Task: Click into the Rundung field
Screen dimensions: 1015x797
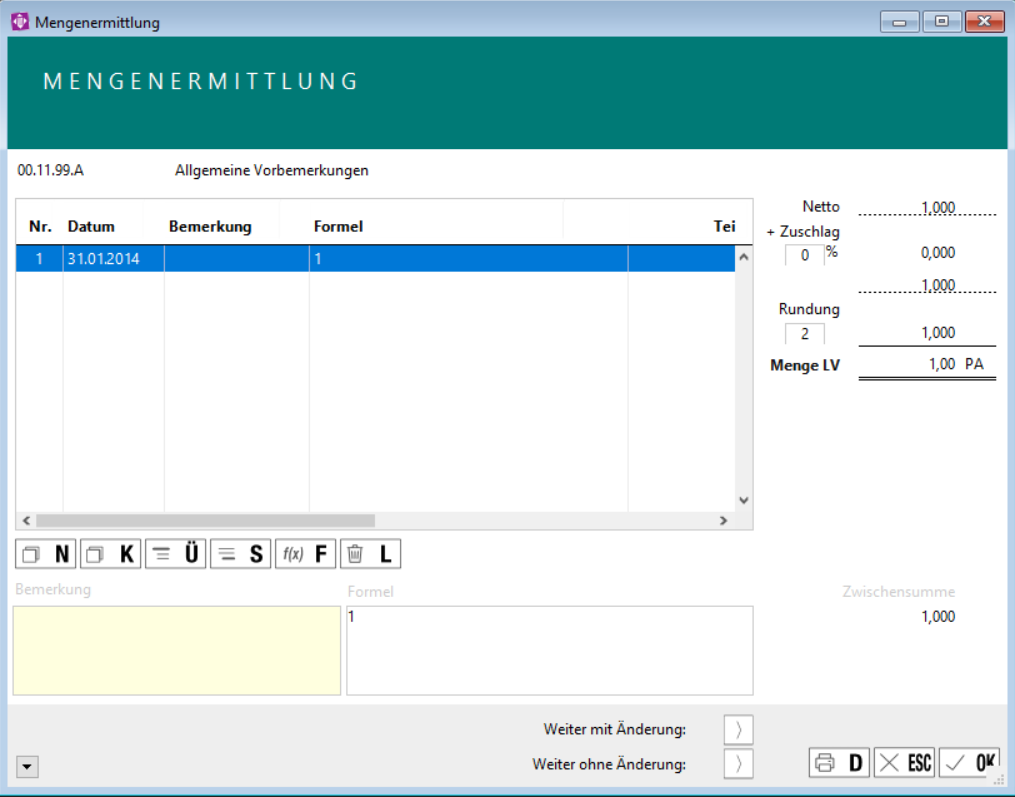Action: [805, 334]
